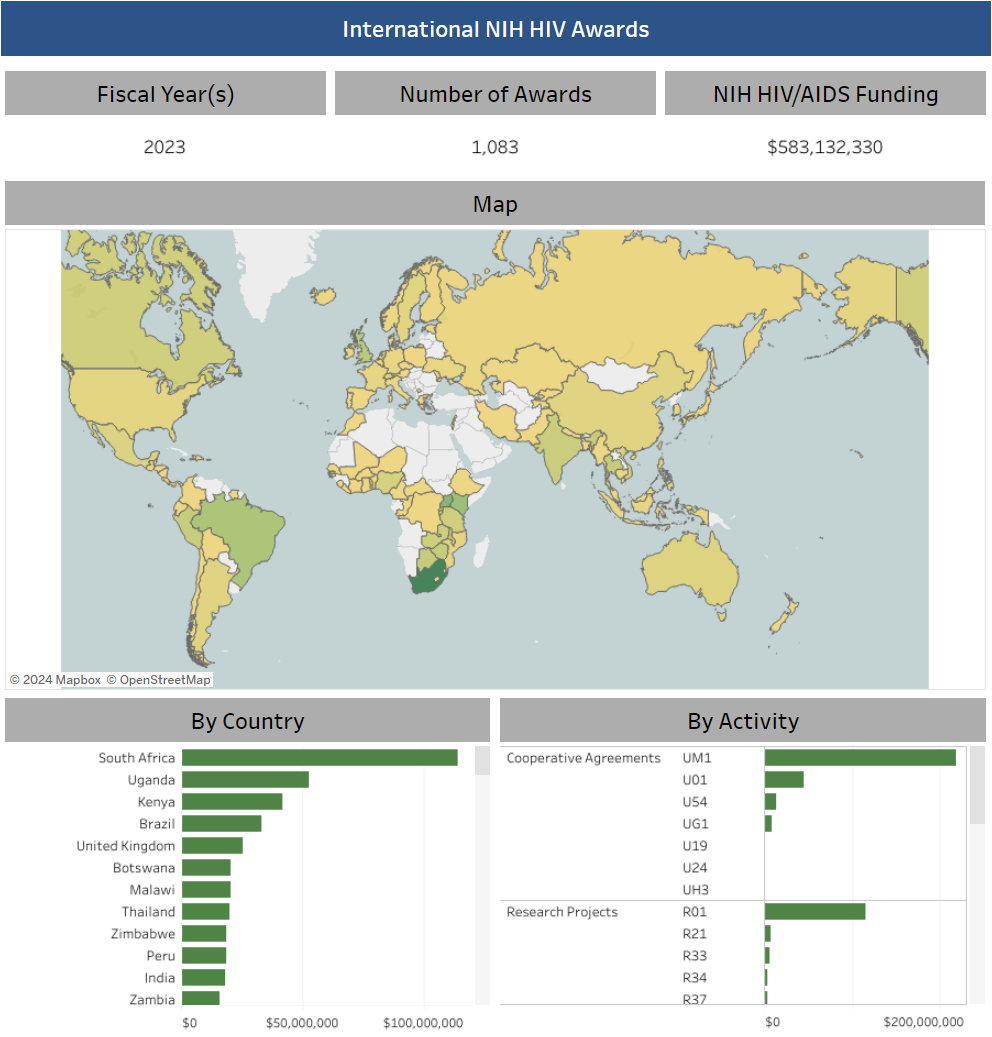Click the "Botswana" country label
Viewport: 992px width, 1037px height.
[144, 868]
